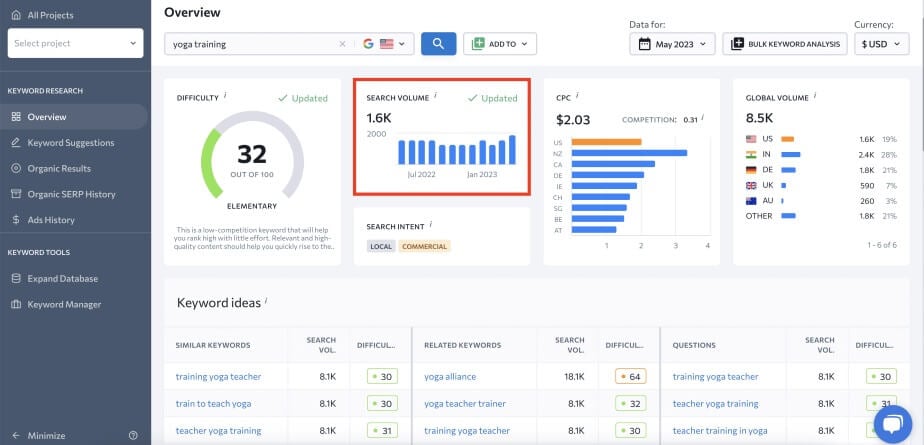Open the May 2023 date dropdown
The width and height of the screenshot is (924, 445).
pyautogui.click(x=672, y=44)
